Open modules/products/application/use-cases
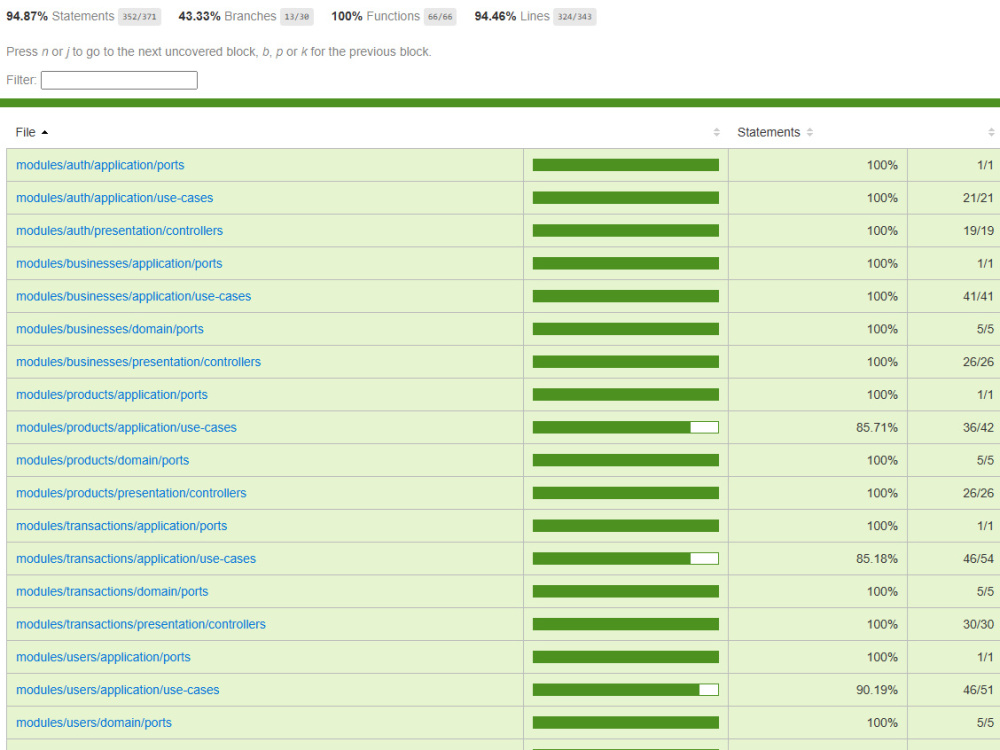This screenshot has height=750, width=1000. (126, 427)
